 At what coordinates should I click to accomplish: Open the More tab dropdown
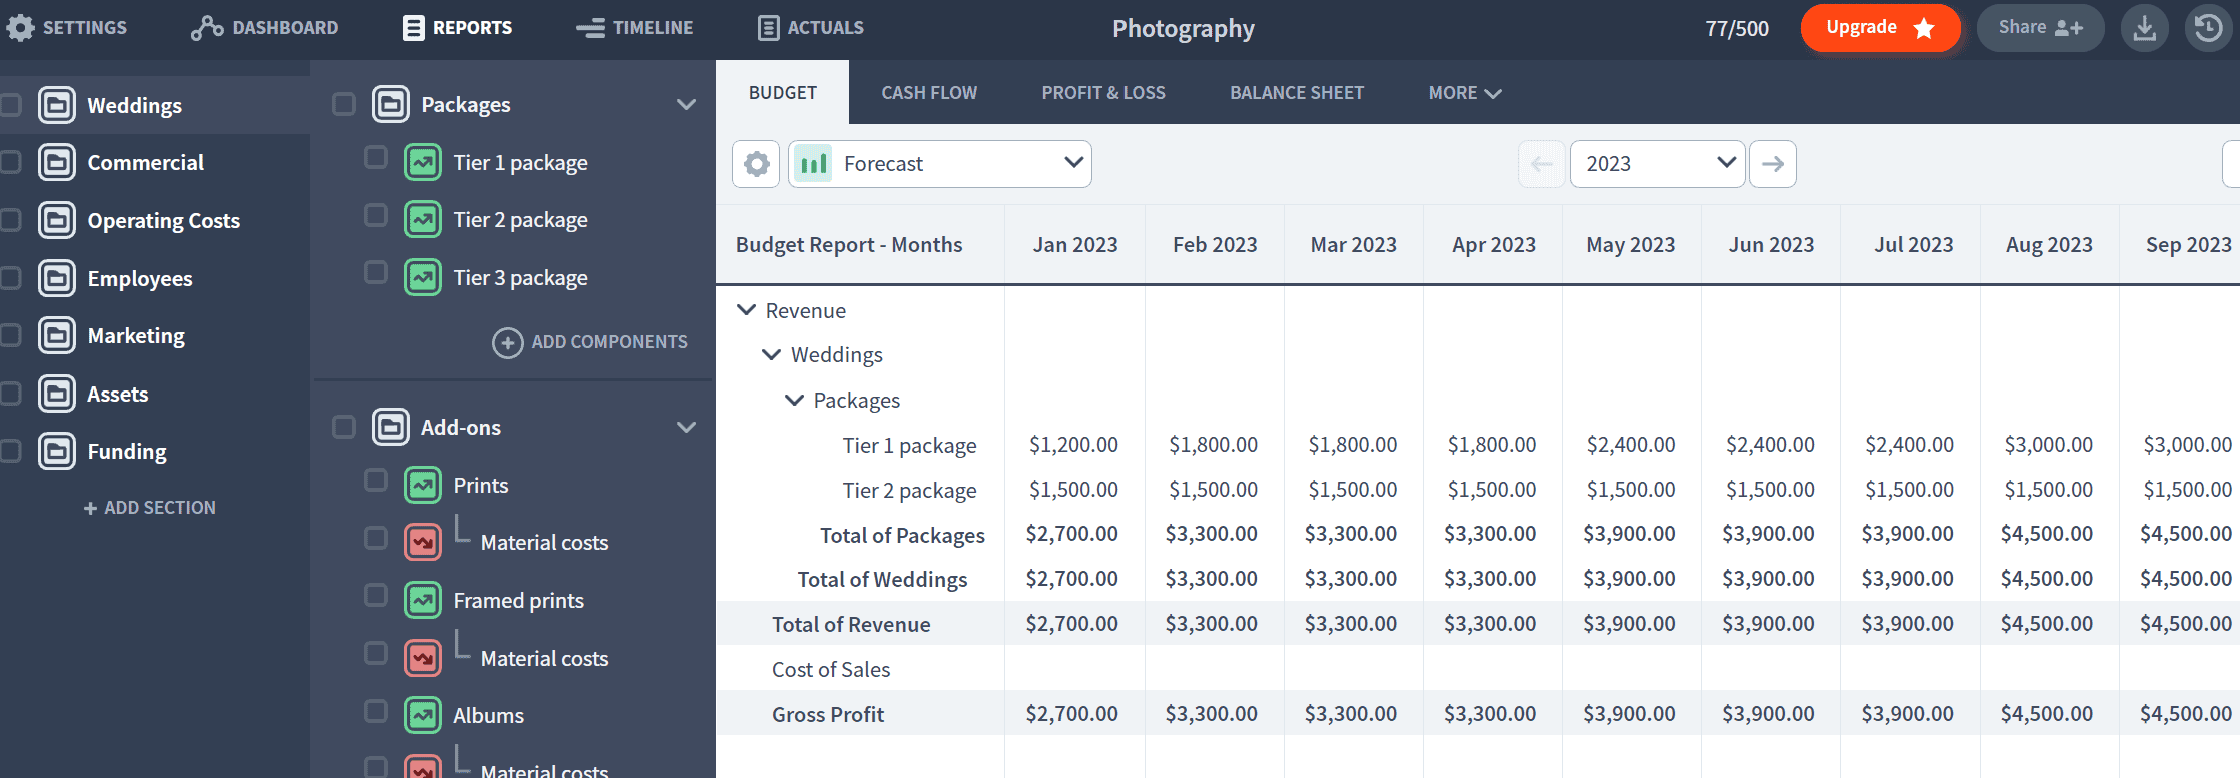tap(1465, 92)
